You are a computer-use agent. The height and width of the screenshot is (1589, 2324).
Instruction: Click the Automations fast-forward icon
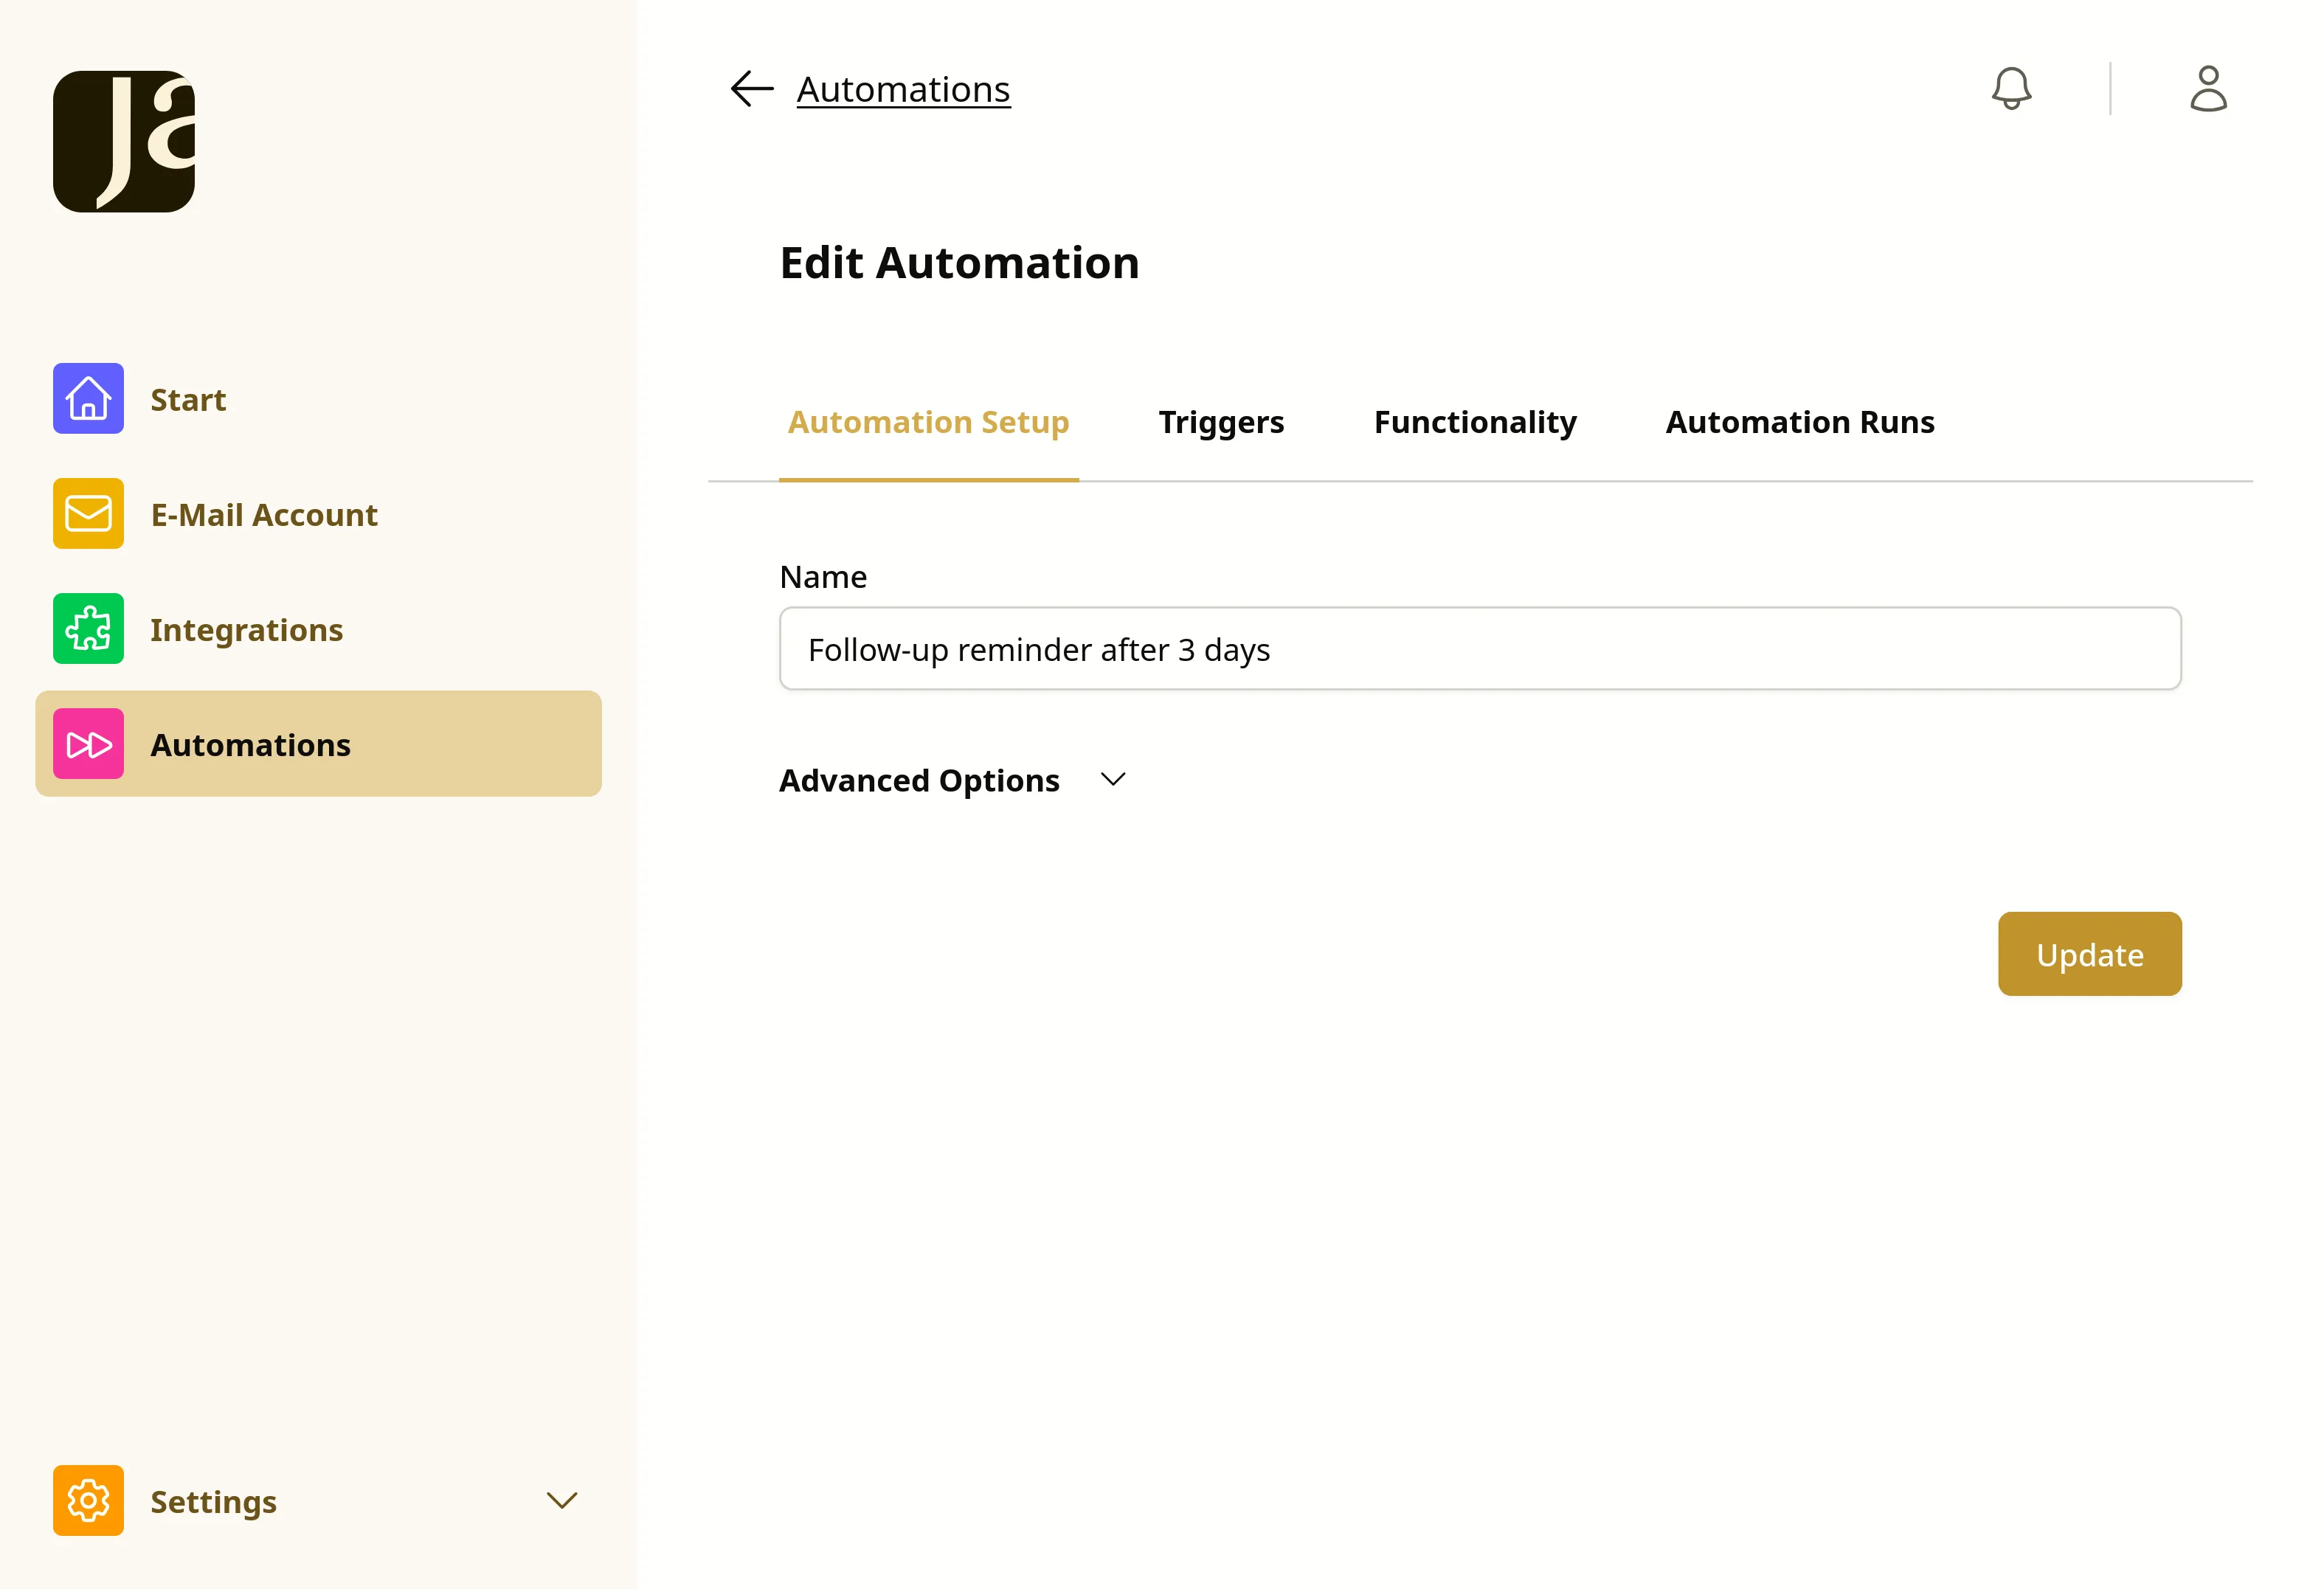point(88,744)
